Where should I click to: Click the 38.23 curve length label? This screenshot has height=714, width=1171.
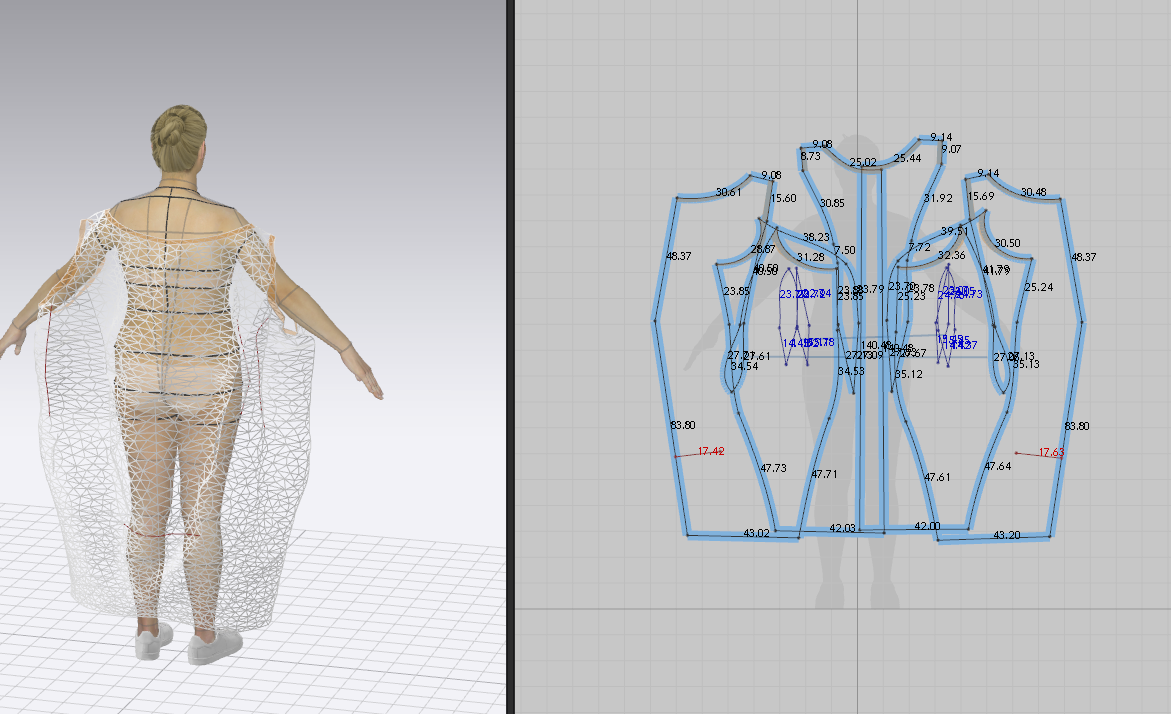tap(816, 237)
